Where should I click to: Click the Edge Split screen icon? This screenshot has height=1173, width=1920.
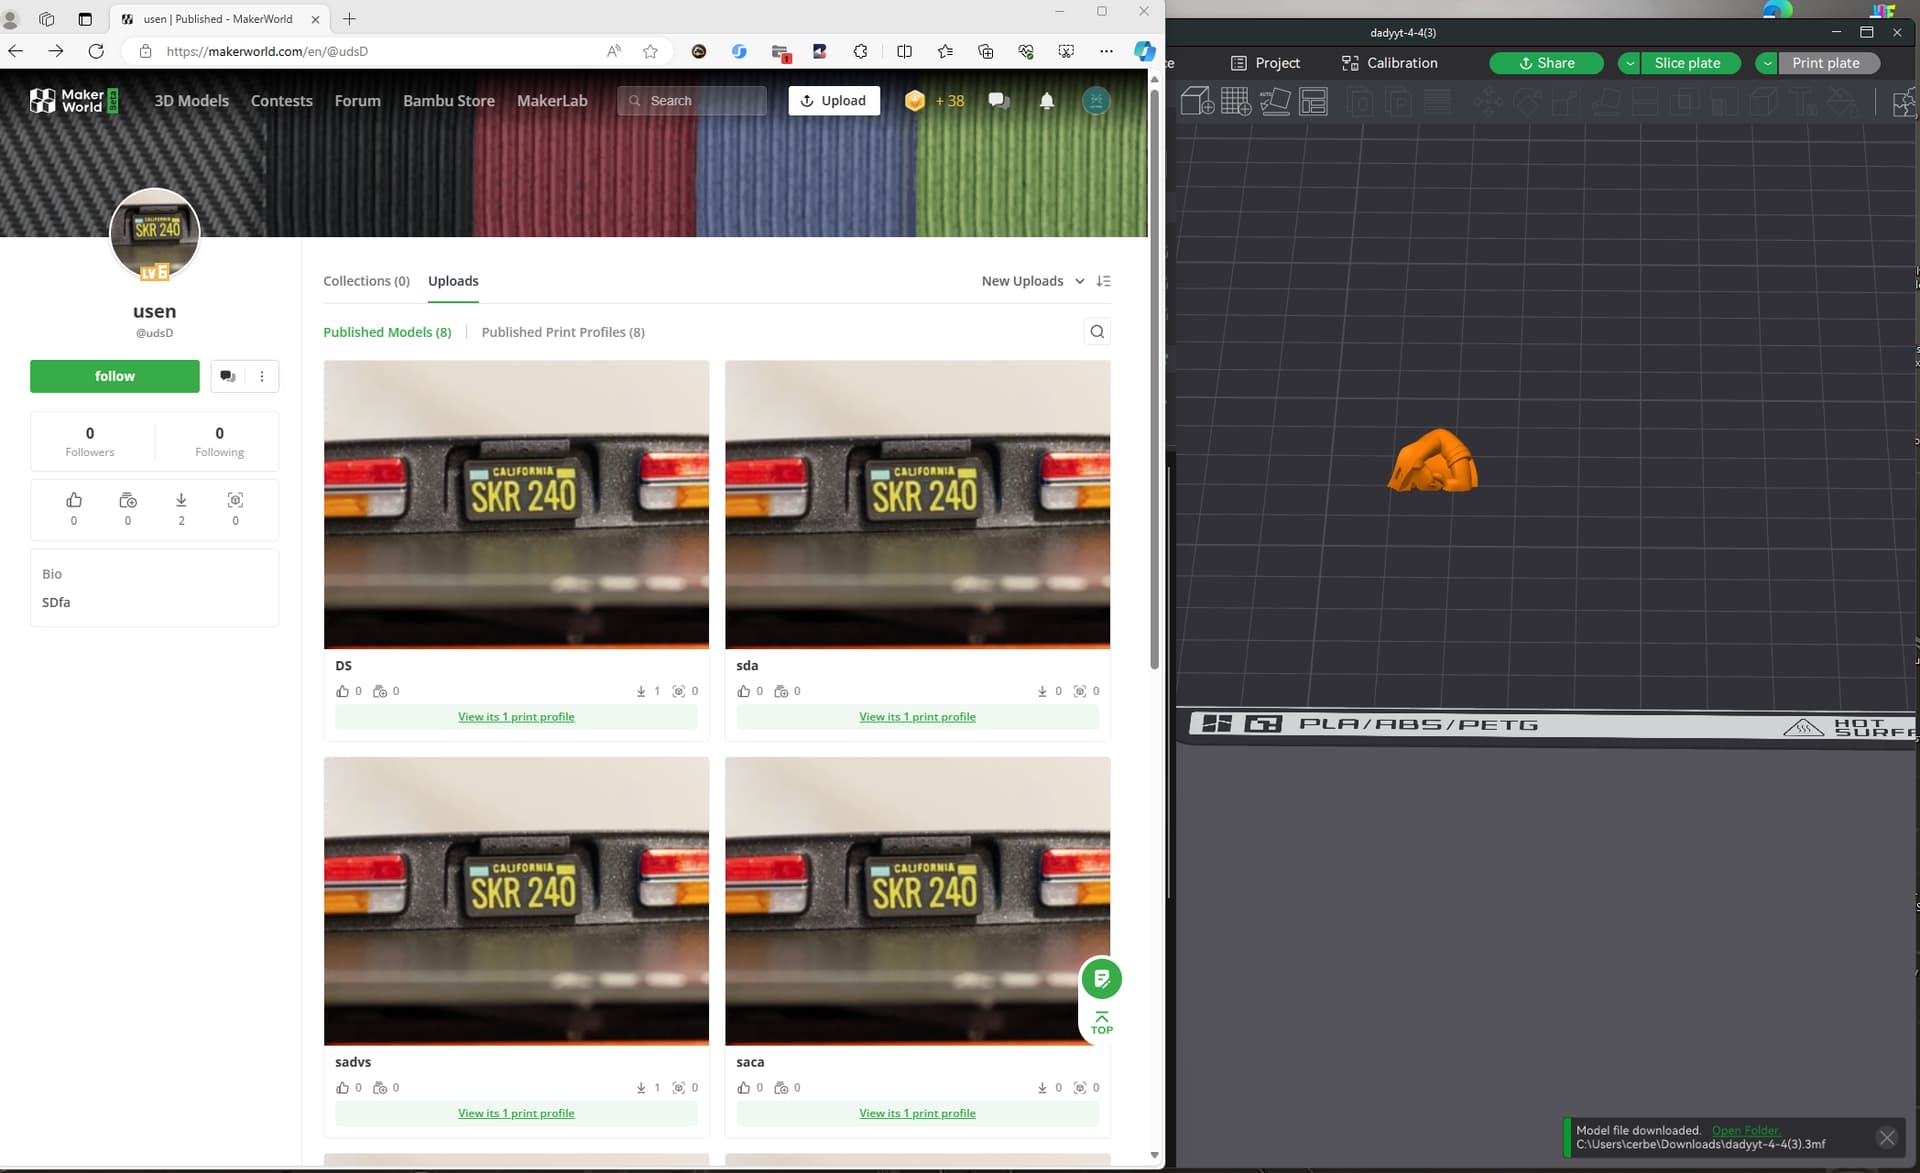point(904,51)
